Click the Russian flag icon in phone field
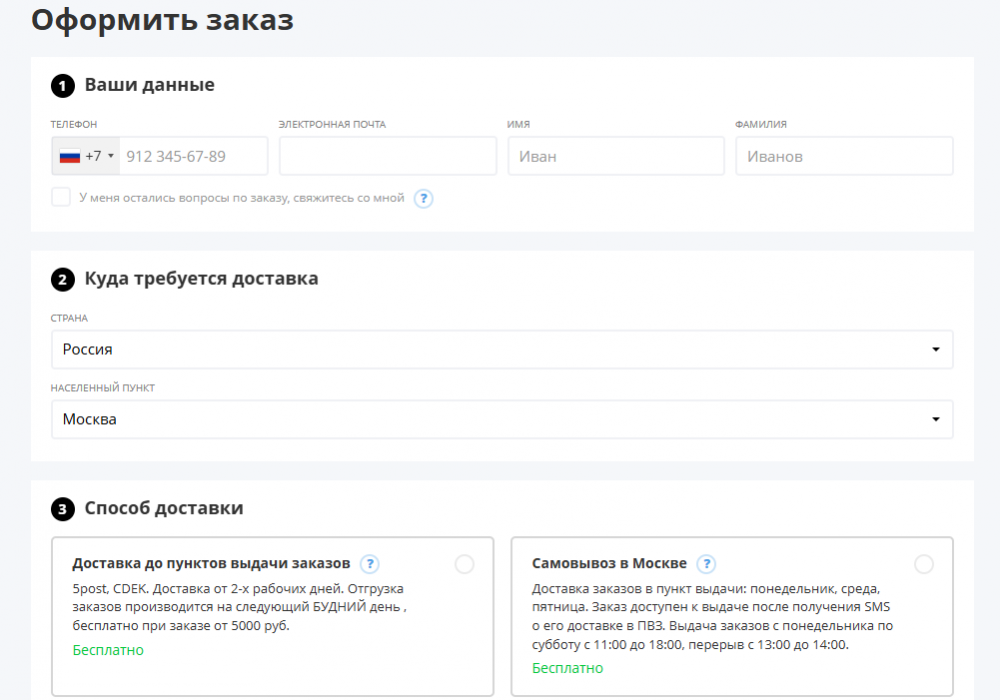This screenshot has width=1000, height=700. point(70,157)
